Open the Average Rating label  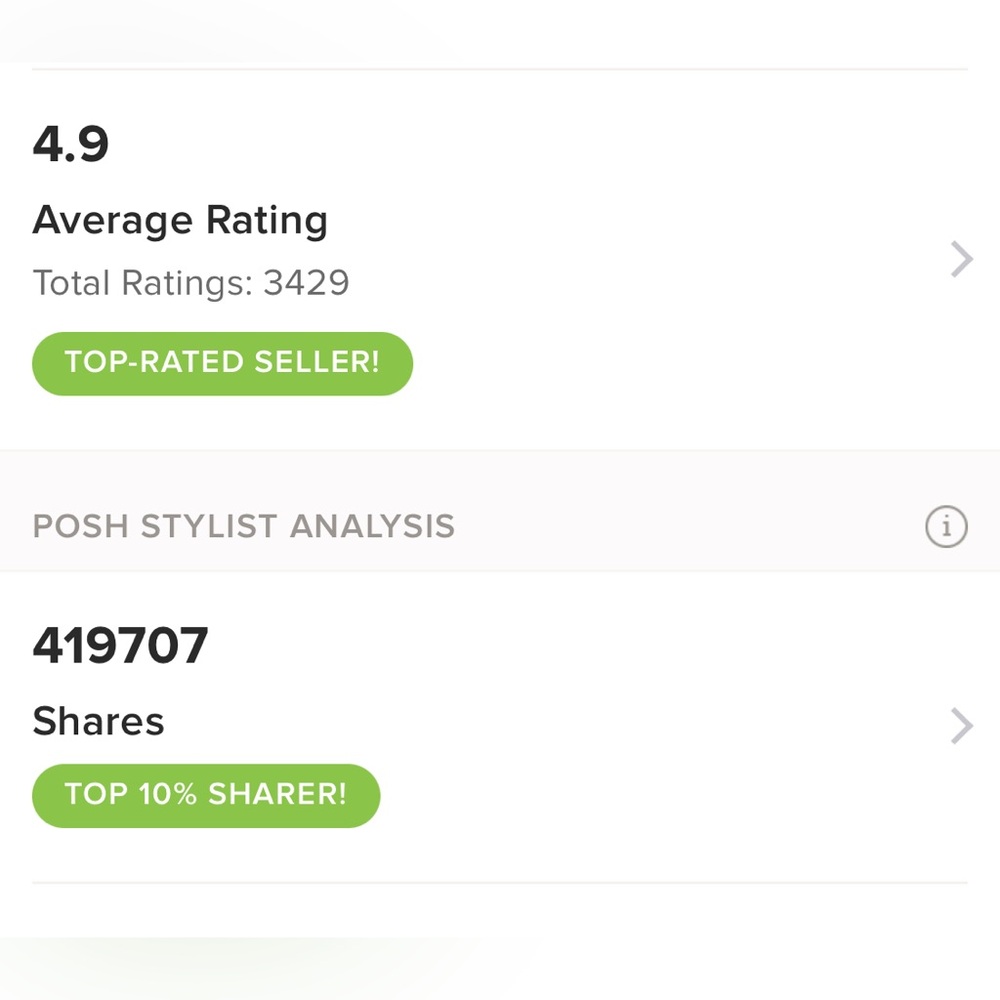click(x=180, y=221)
